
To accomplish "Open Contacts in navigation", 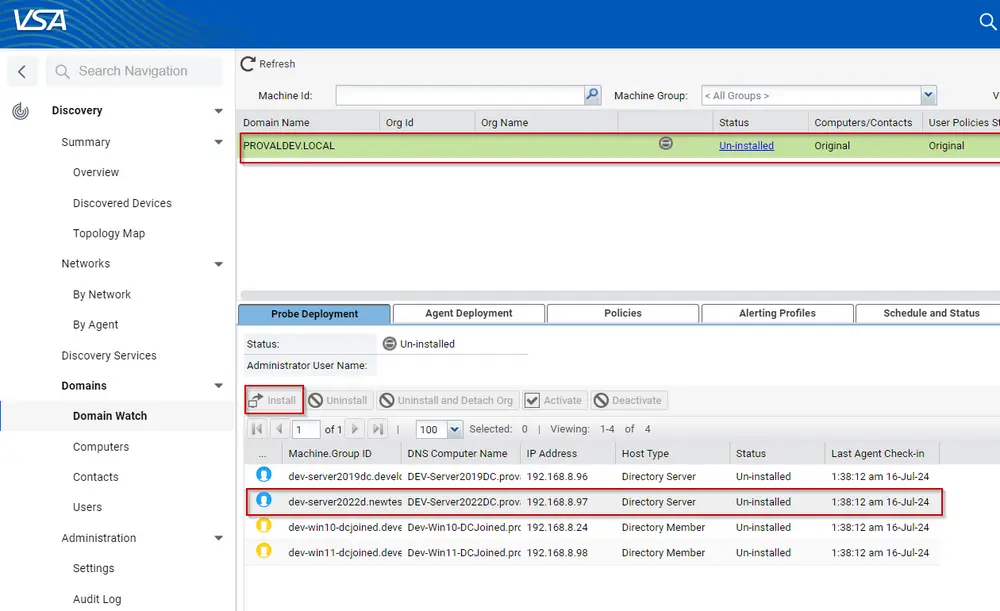I will point(96,477).
